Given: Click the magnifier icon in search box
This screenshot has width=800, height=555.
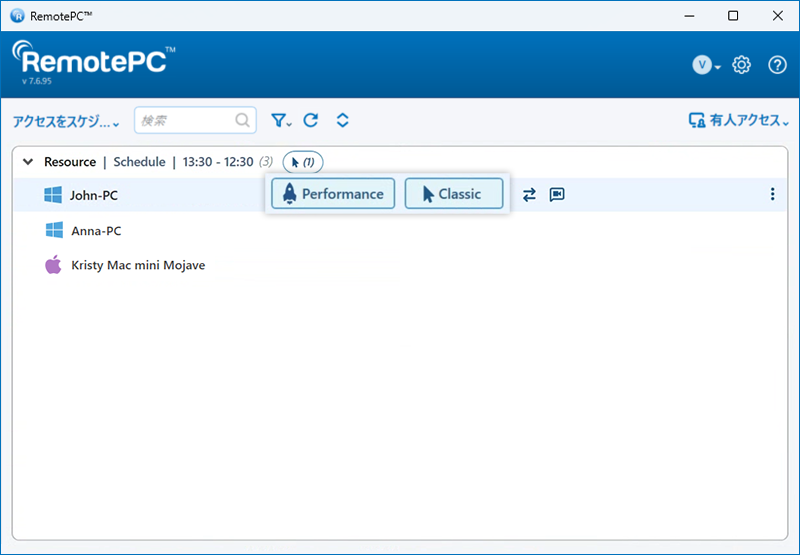Looking at the screenshot, I should click(x=242, y=120).
